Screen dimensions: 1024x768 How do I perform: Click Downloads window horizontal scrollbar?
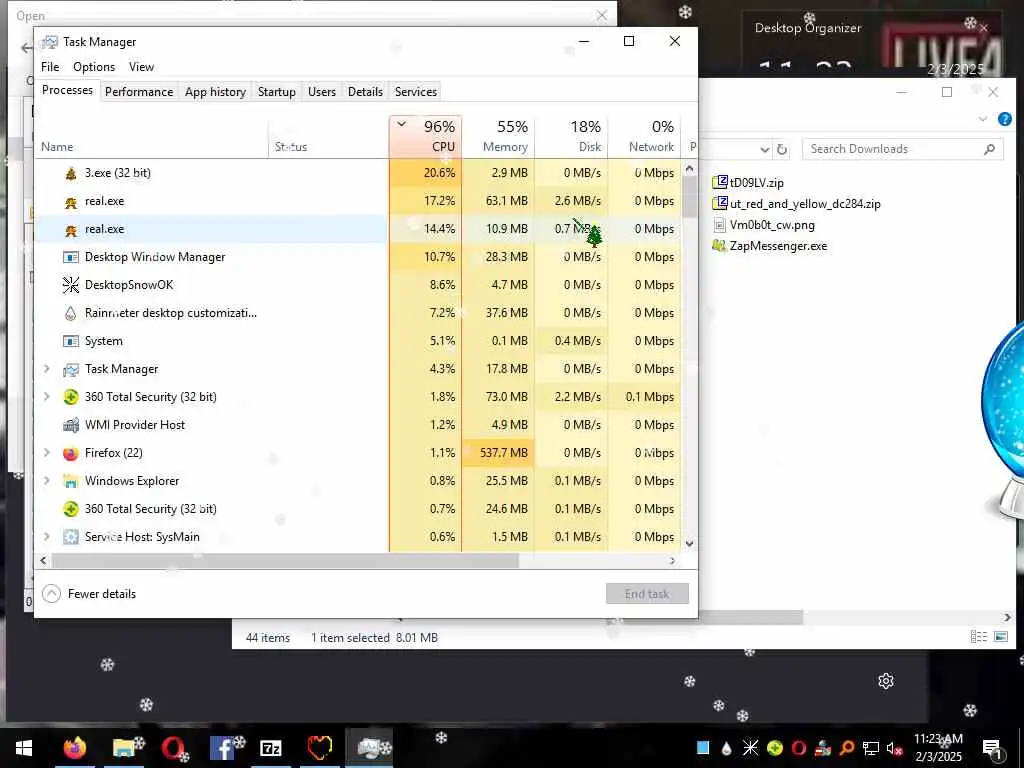[x=751, y=617]
